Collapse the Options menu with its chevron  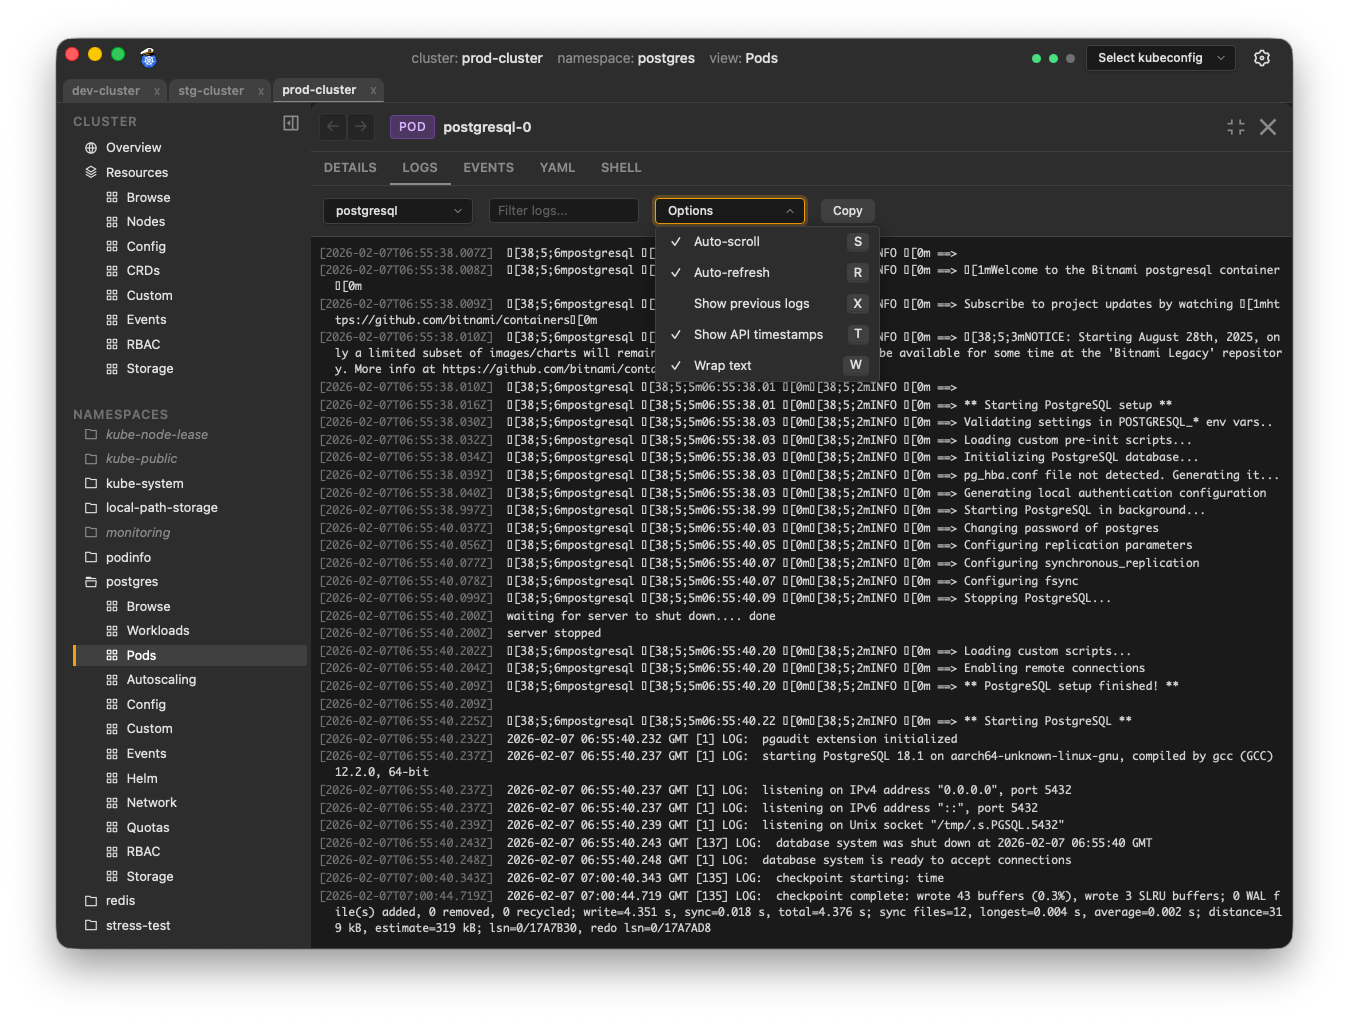(x=789, y=210)
